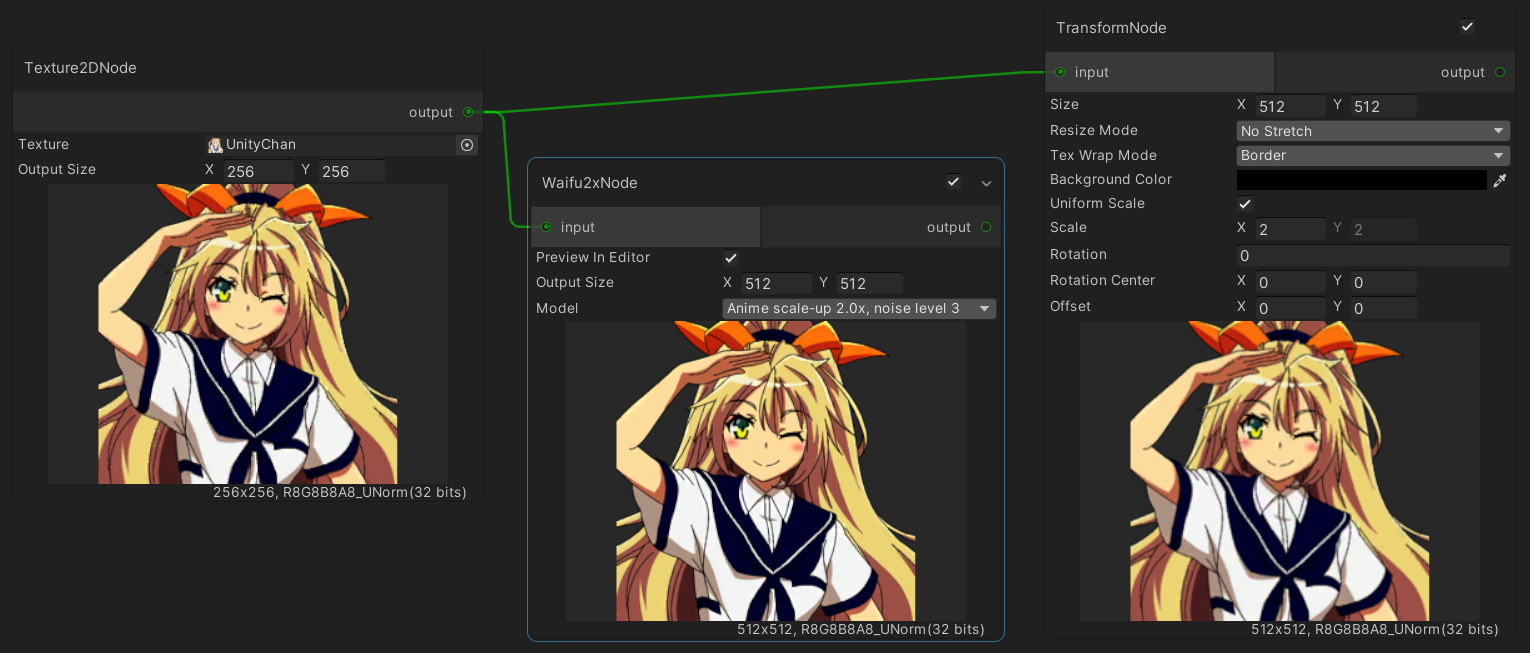Toggle the Waifu2xNode header checkbox
This screenshot has height=653, width=1530.
point(953,182)
